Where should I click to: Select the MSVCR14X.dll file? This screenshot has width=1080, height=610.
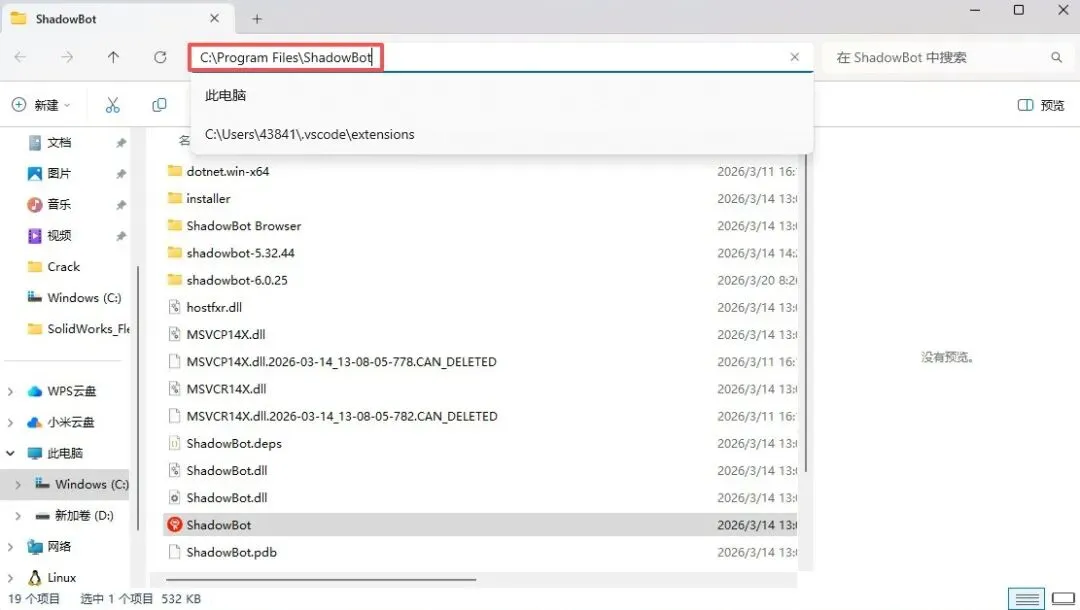pos(480,389)
